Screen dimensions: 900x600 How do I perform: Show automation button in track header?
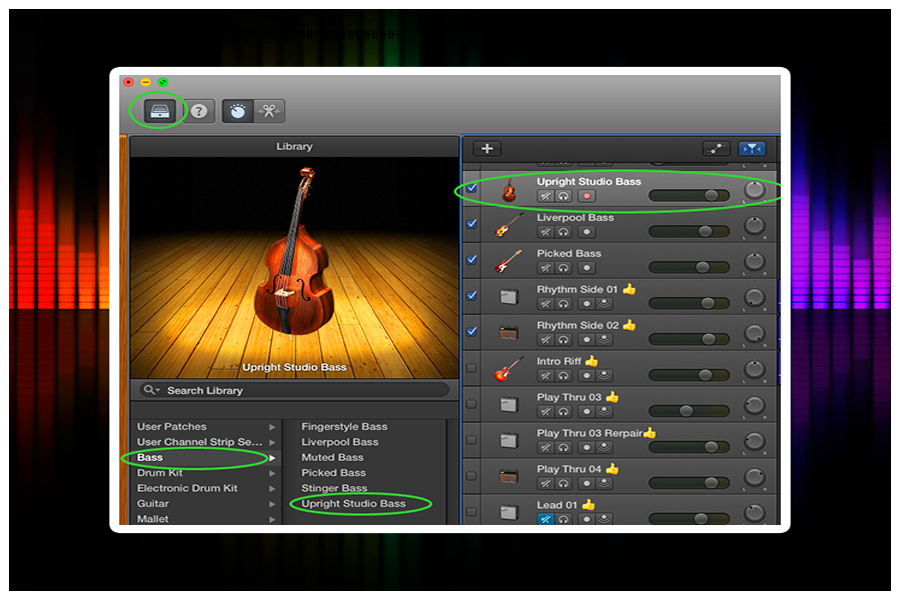(x=716, y=149)
